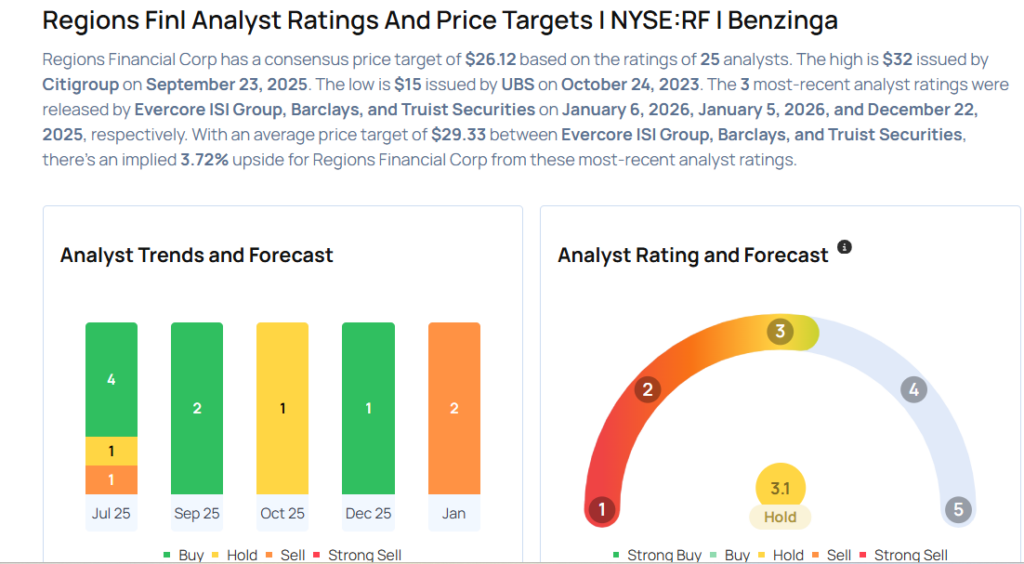This screenshot has height=564, width=1024.
Task: Toggle the Hold legend in the Analyst Trends chart
Action: click(234, 555)
